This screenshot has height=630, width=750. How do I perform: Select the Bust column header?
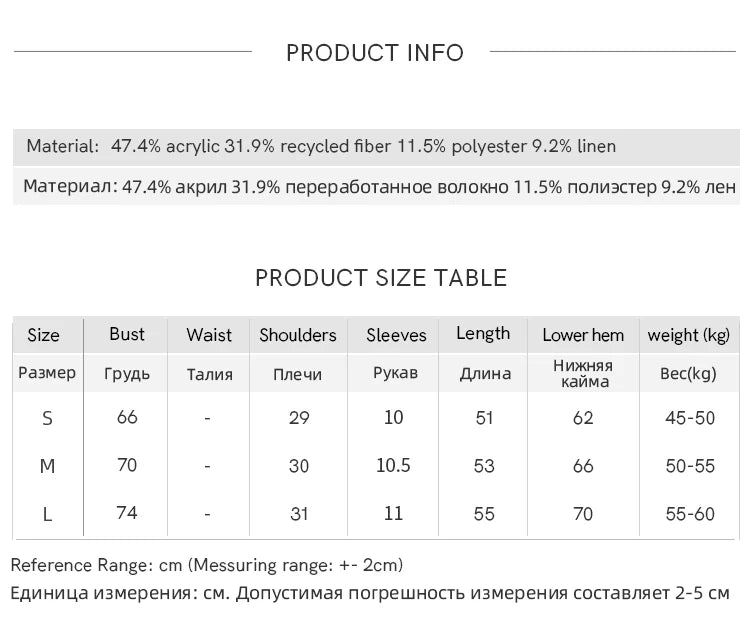click(x=127, y=335)
